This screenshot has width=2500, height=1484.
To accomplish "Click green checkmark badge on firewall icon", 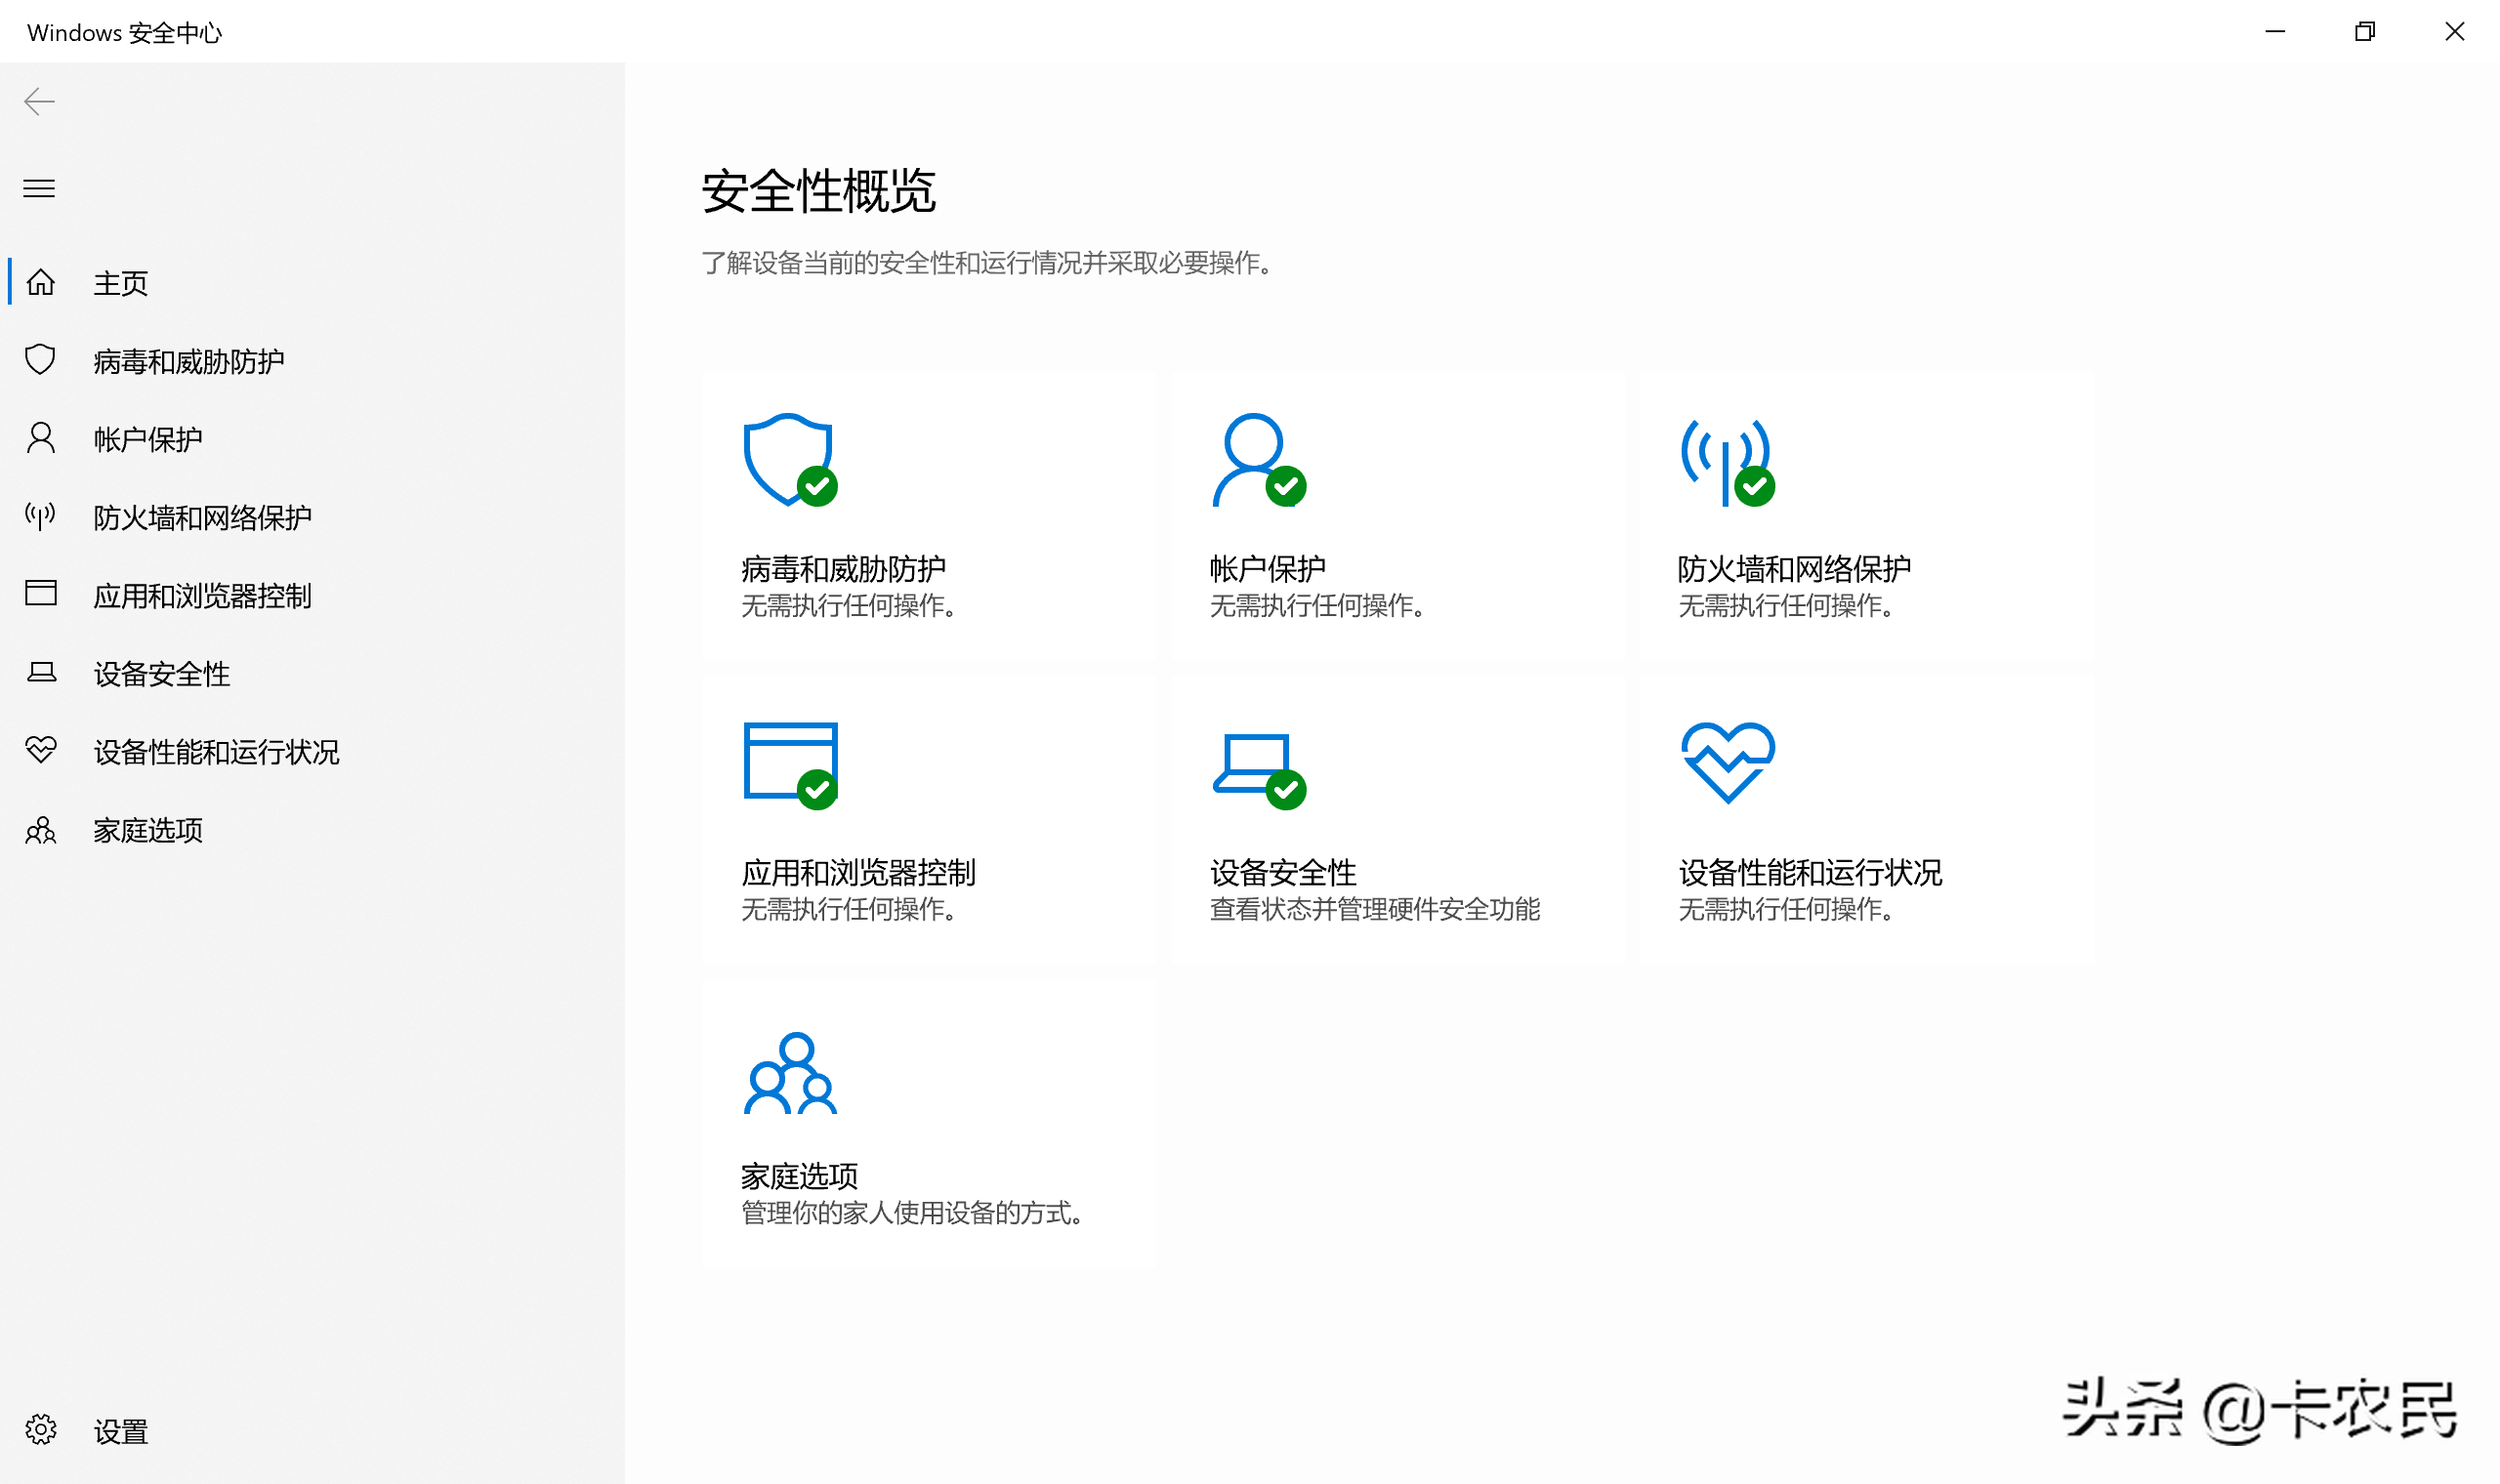I will coord(1755,487).
